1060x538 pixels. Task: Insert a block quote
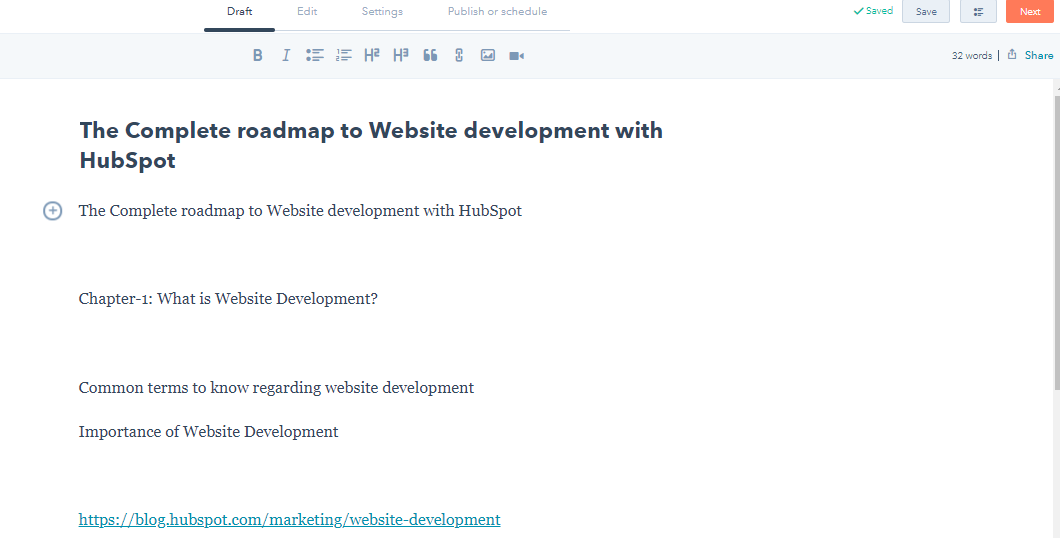click(430, 55)
